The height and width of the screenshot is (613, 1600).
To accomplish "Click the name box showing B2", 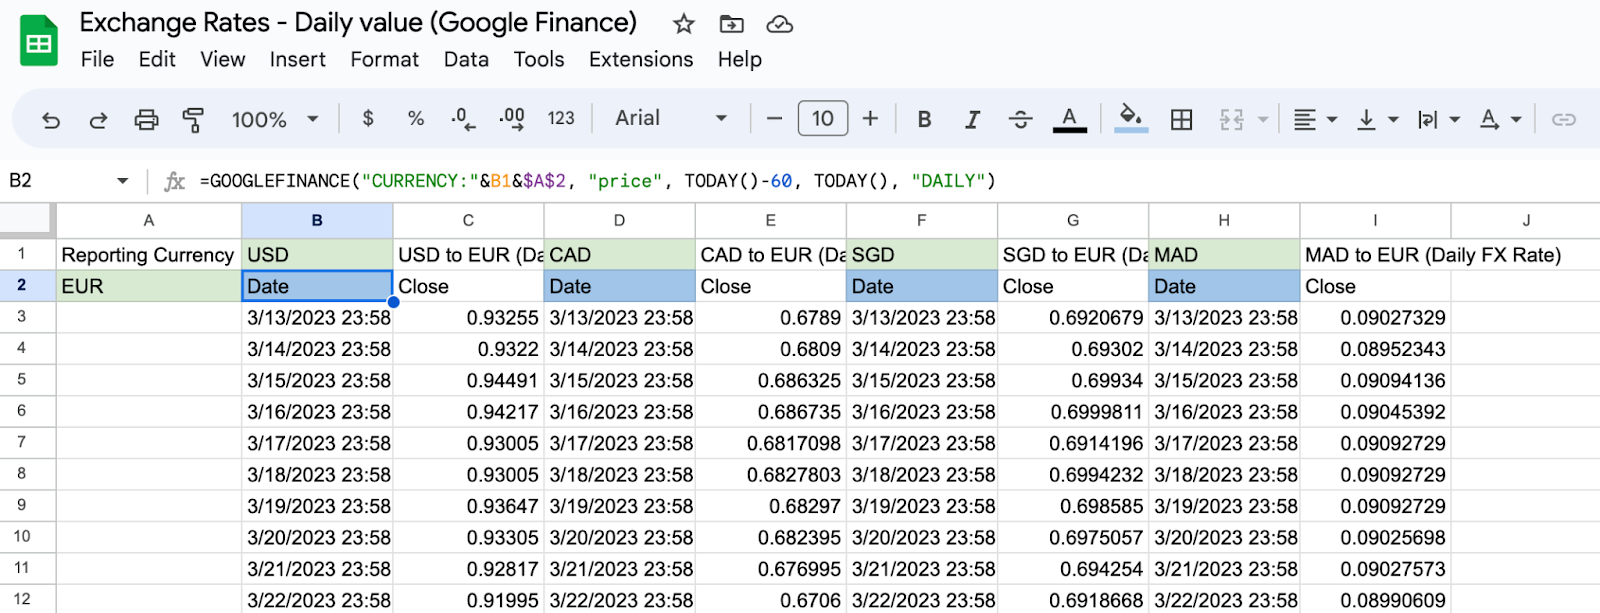I will 56,181.
